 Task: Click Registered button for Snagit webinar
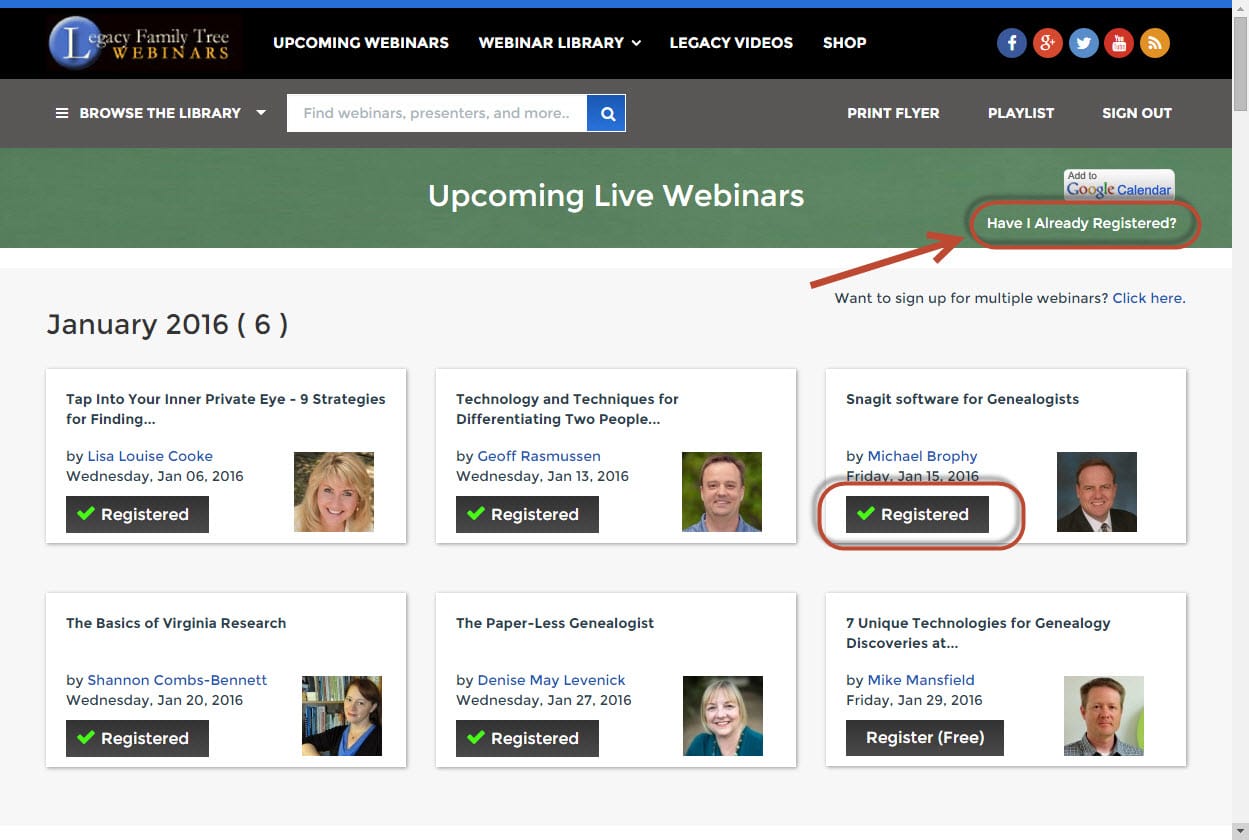[917, 514]
